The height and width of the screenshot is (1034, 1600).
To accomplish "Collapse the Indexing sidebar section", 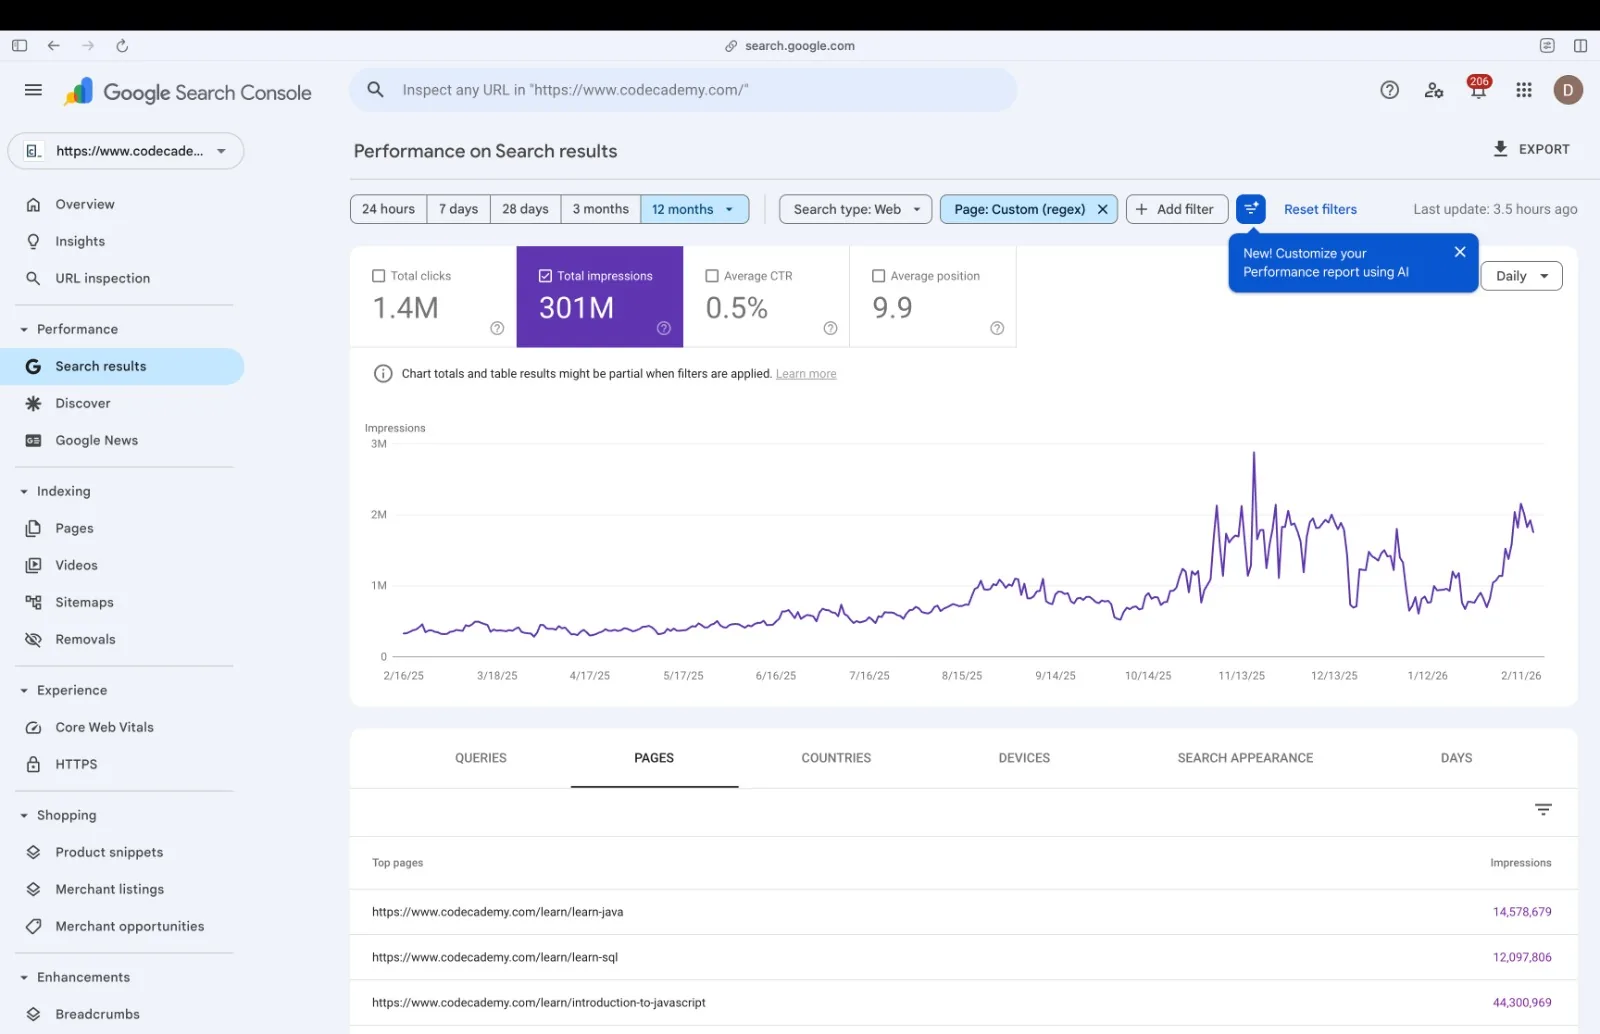I will [24, 491].
